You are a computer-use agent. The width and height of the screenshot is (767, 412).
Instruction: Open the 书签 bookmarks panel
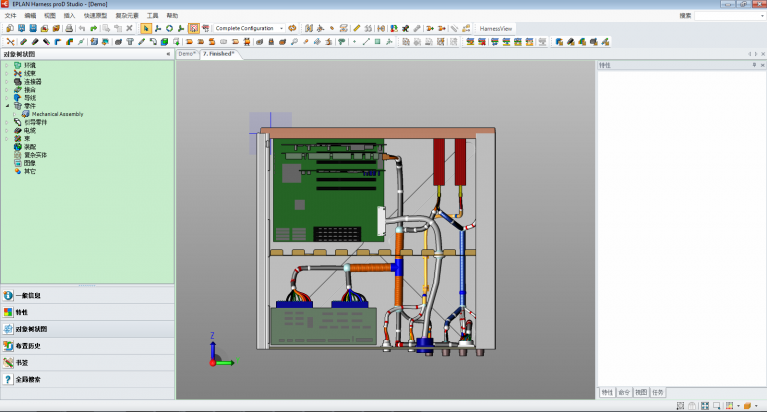21,363
